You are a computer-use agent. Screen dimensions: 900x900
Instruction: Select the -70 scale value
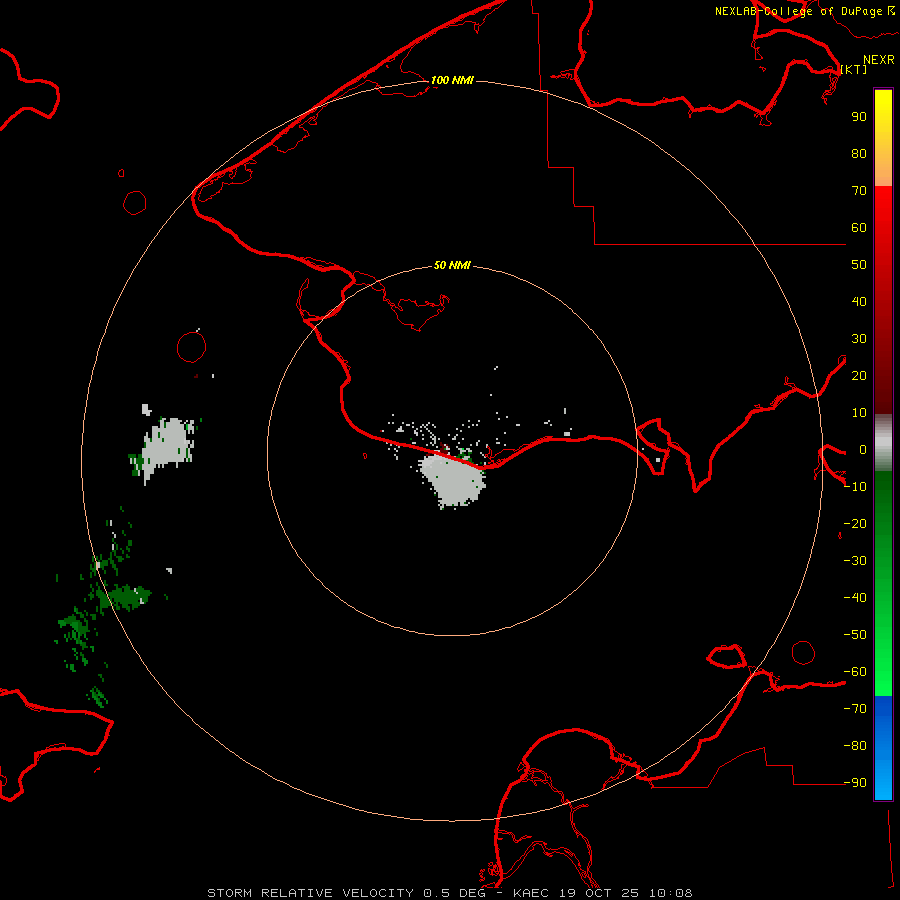(x=855, y=709)
